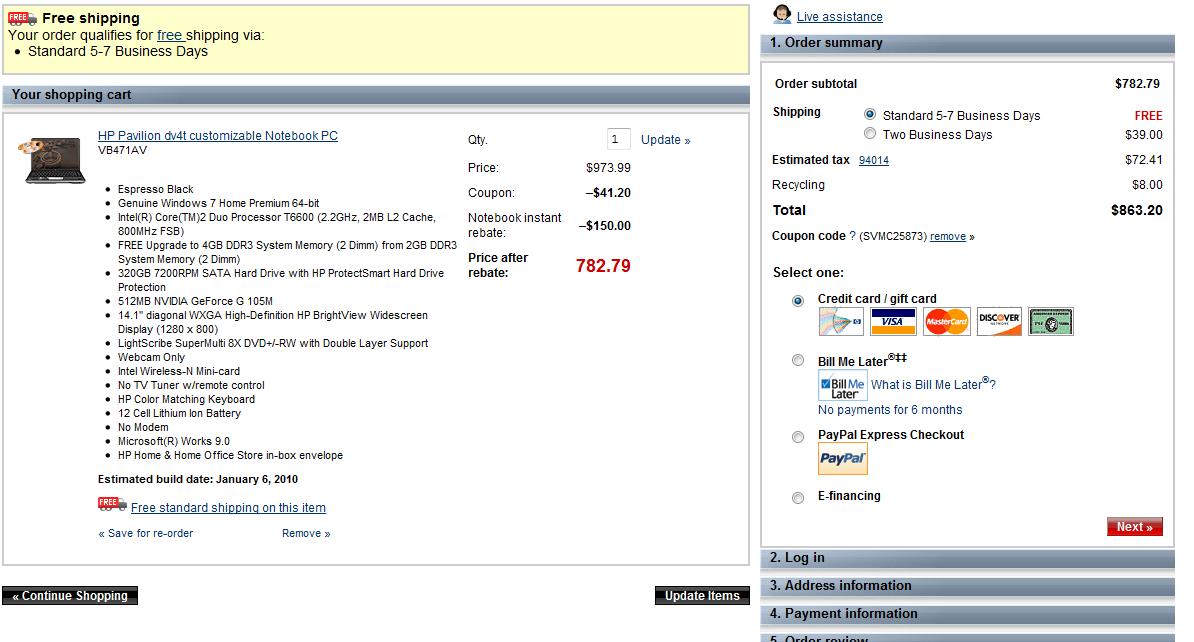This screenshot has width=1194, height=642.
Task: Choose Credit card / gift card payment
Action: click(798, 301)
